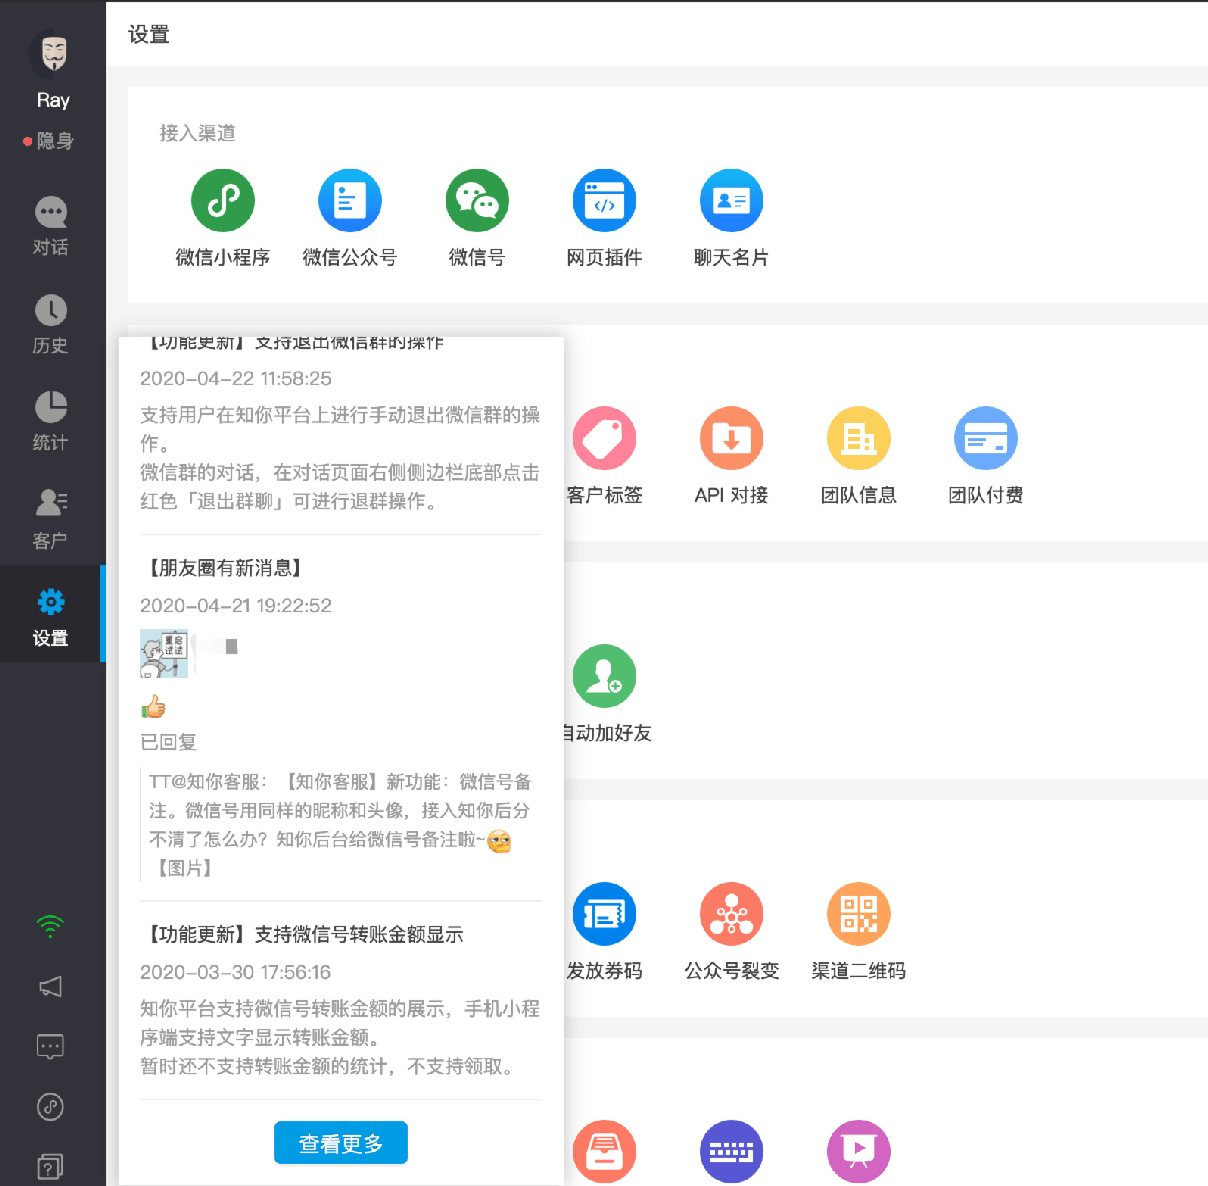Click the chat bubble feedback icon in sidebar
Image resolution: width=1208 pixels, height=1186 pixels.
tap(50, 1047)
